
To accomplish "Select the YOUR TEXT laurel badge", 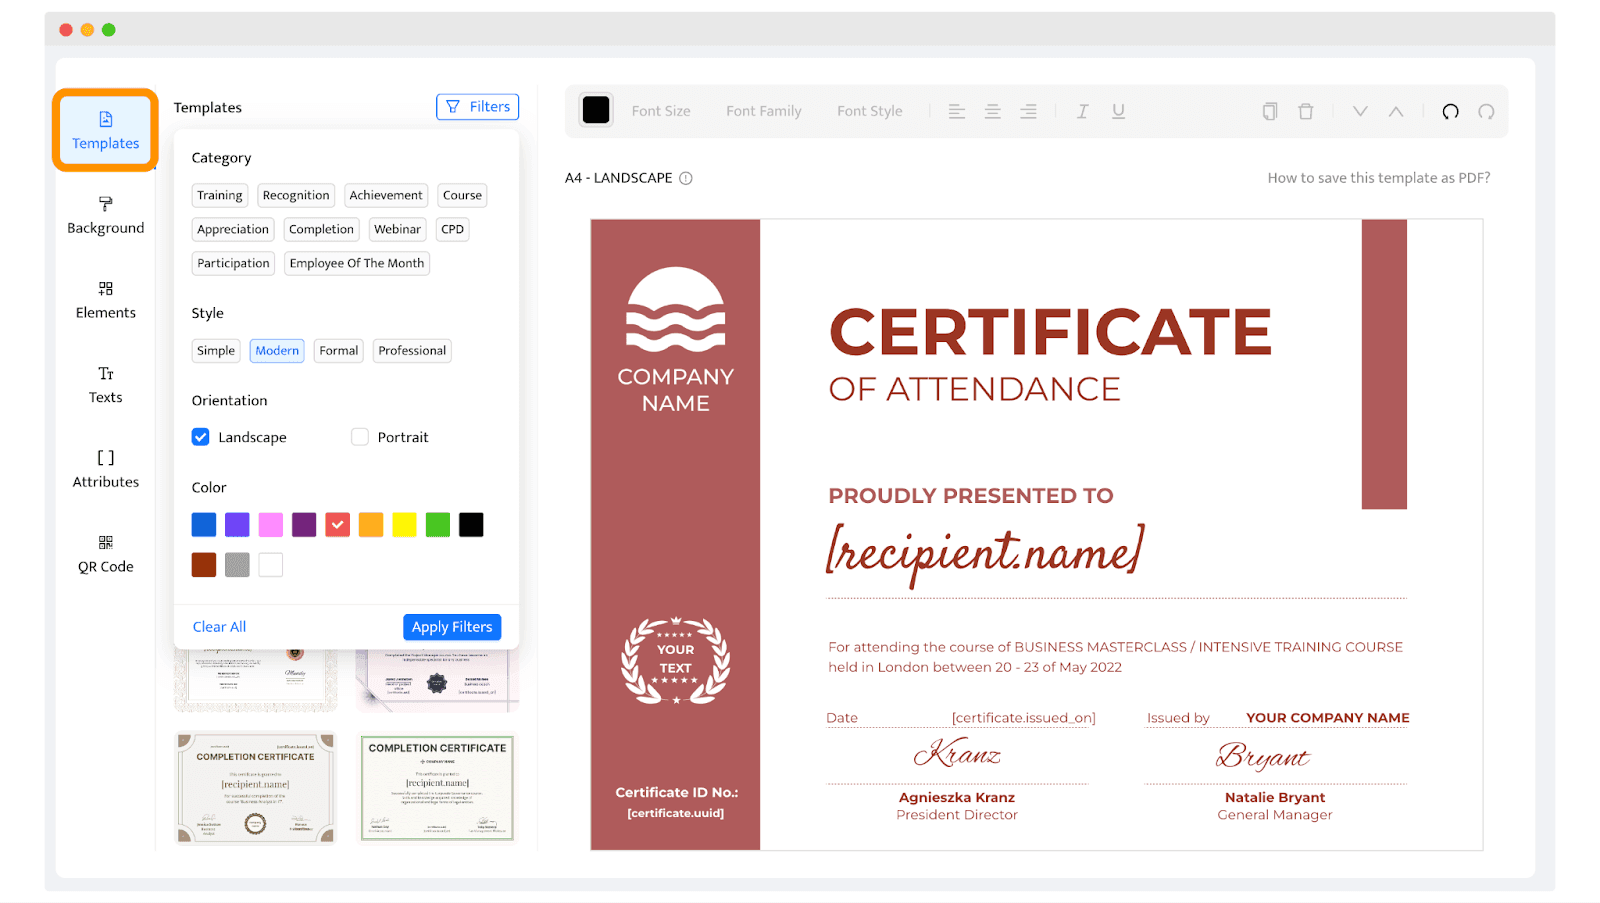I will [676, 660].
